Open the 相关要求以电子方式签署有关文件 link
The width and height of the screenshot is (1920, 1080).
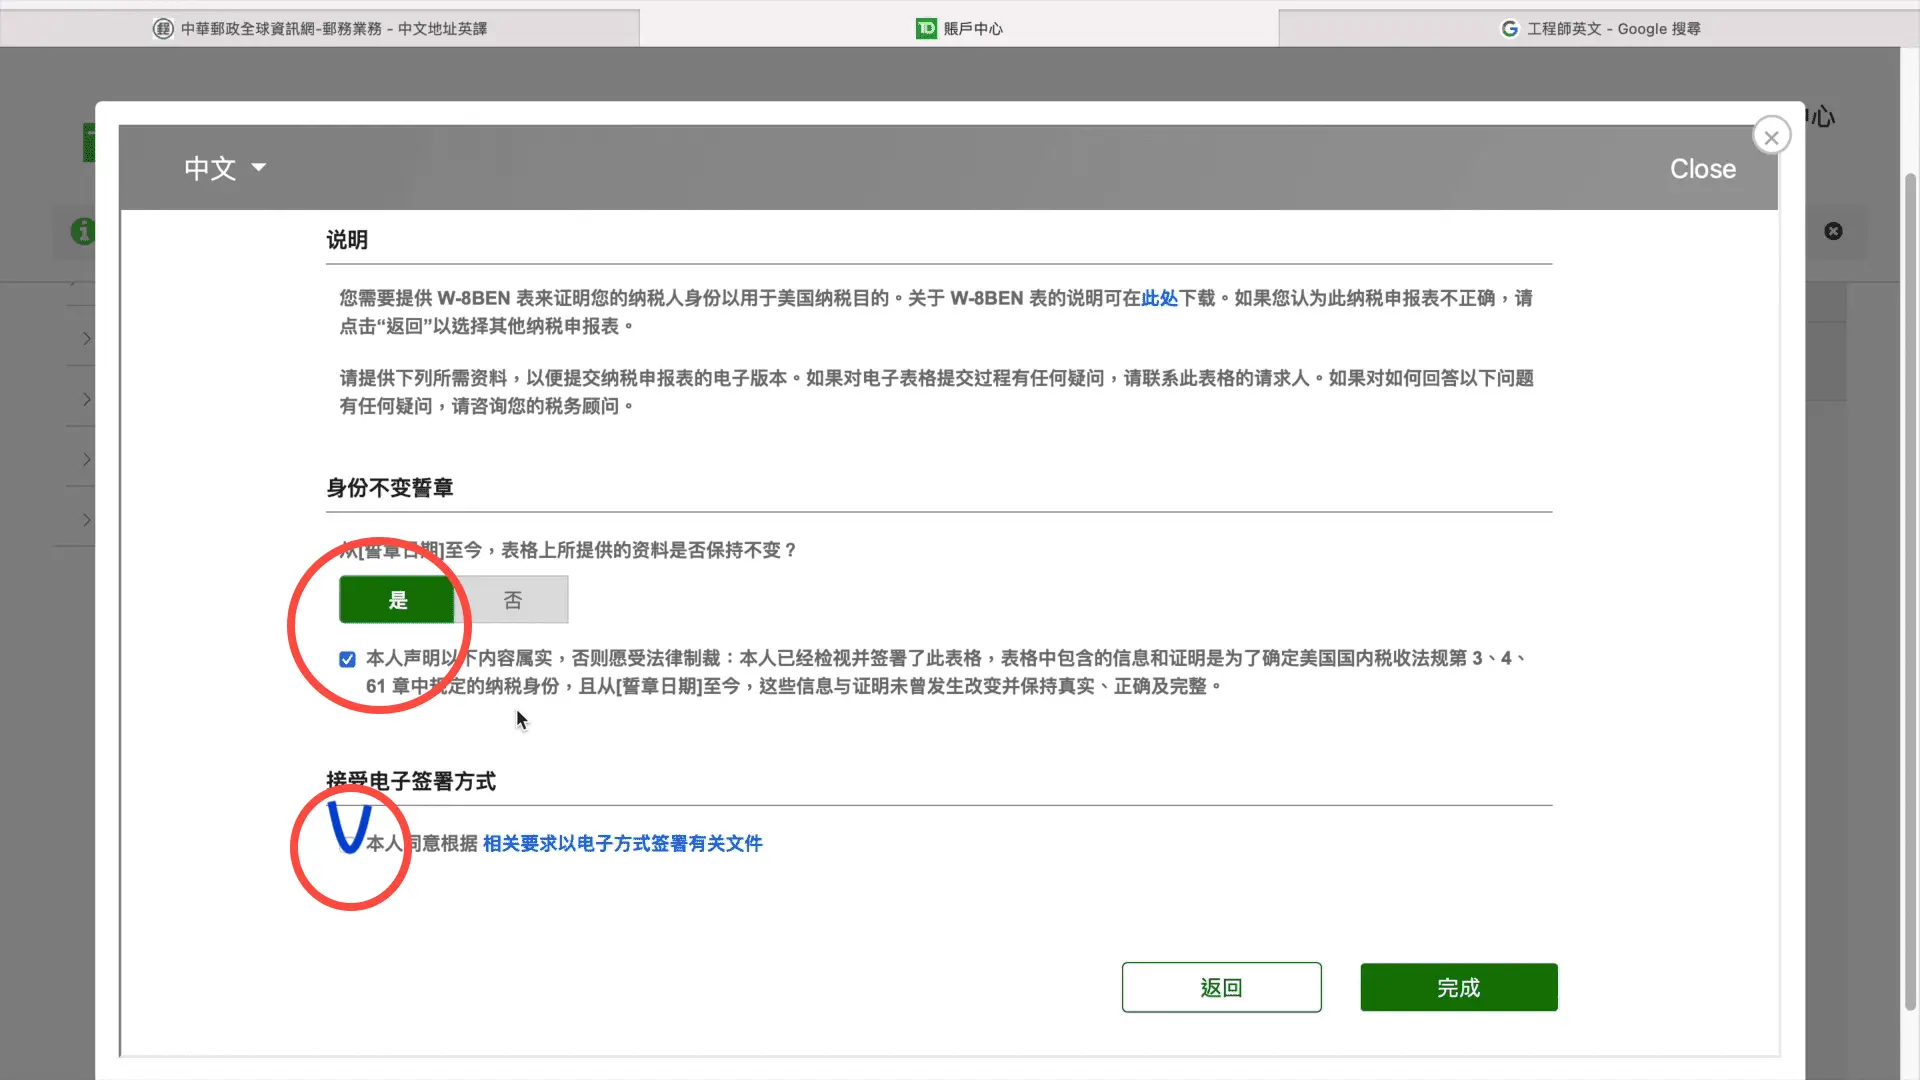(x=622, y=843)
